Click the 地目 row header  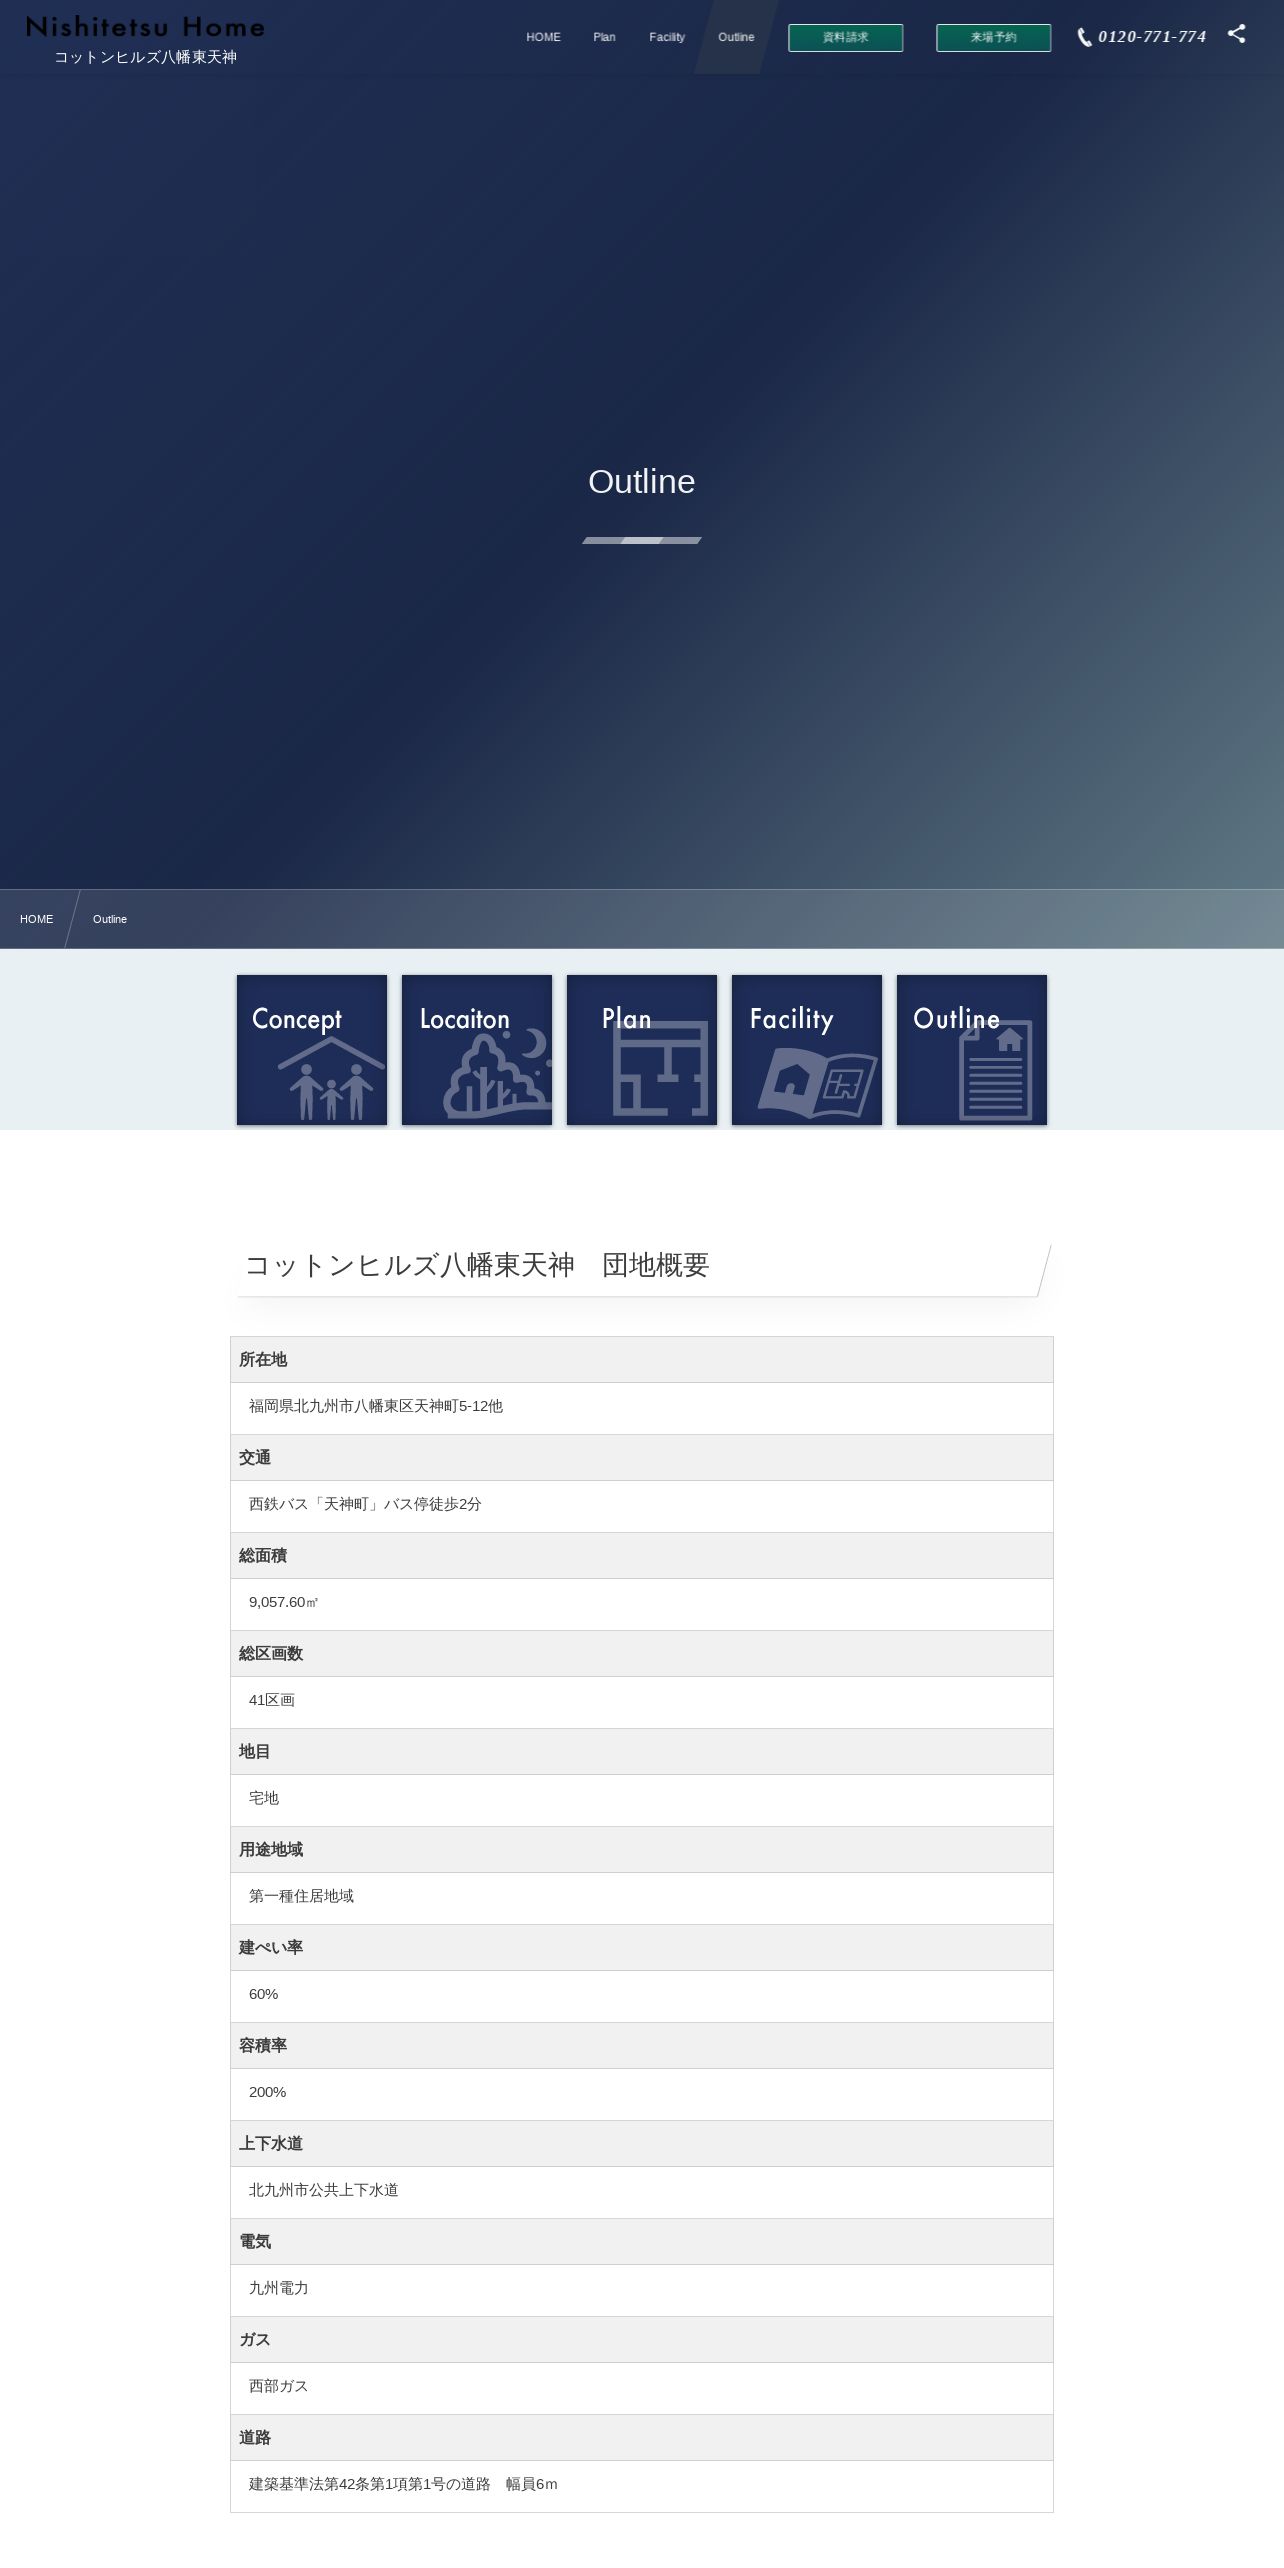pyautogui.click(x=642, y=1752)
